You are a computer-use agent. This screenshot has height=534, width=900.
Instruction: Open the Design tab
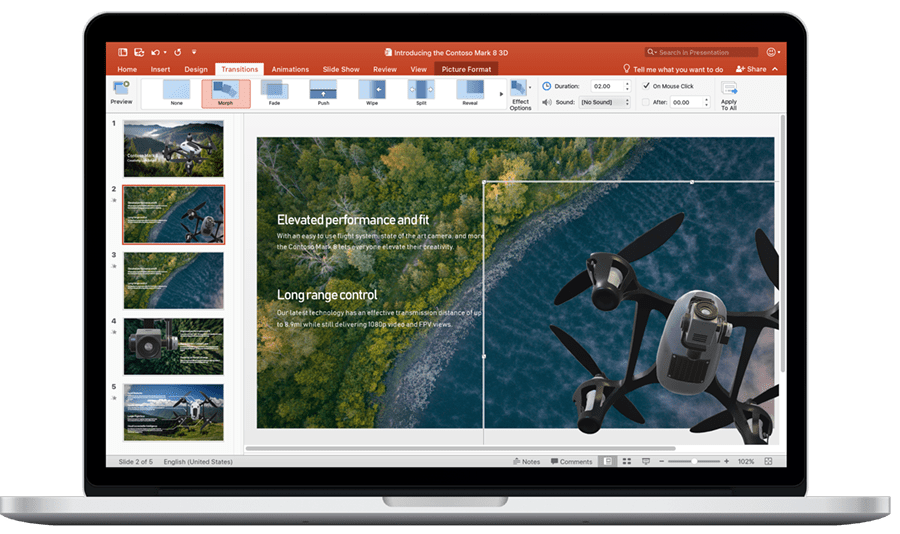[196, 69]
